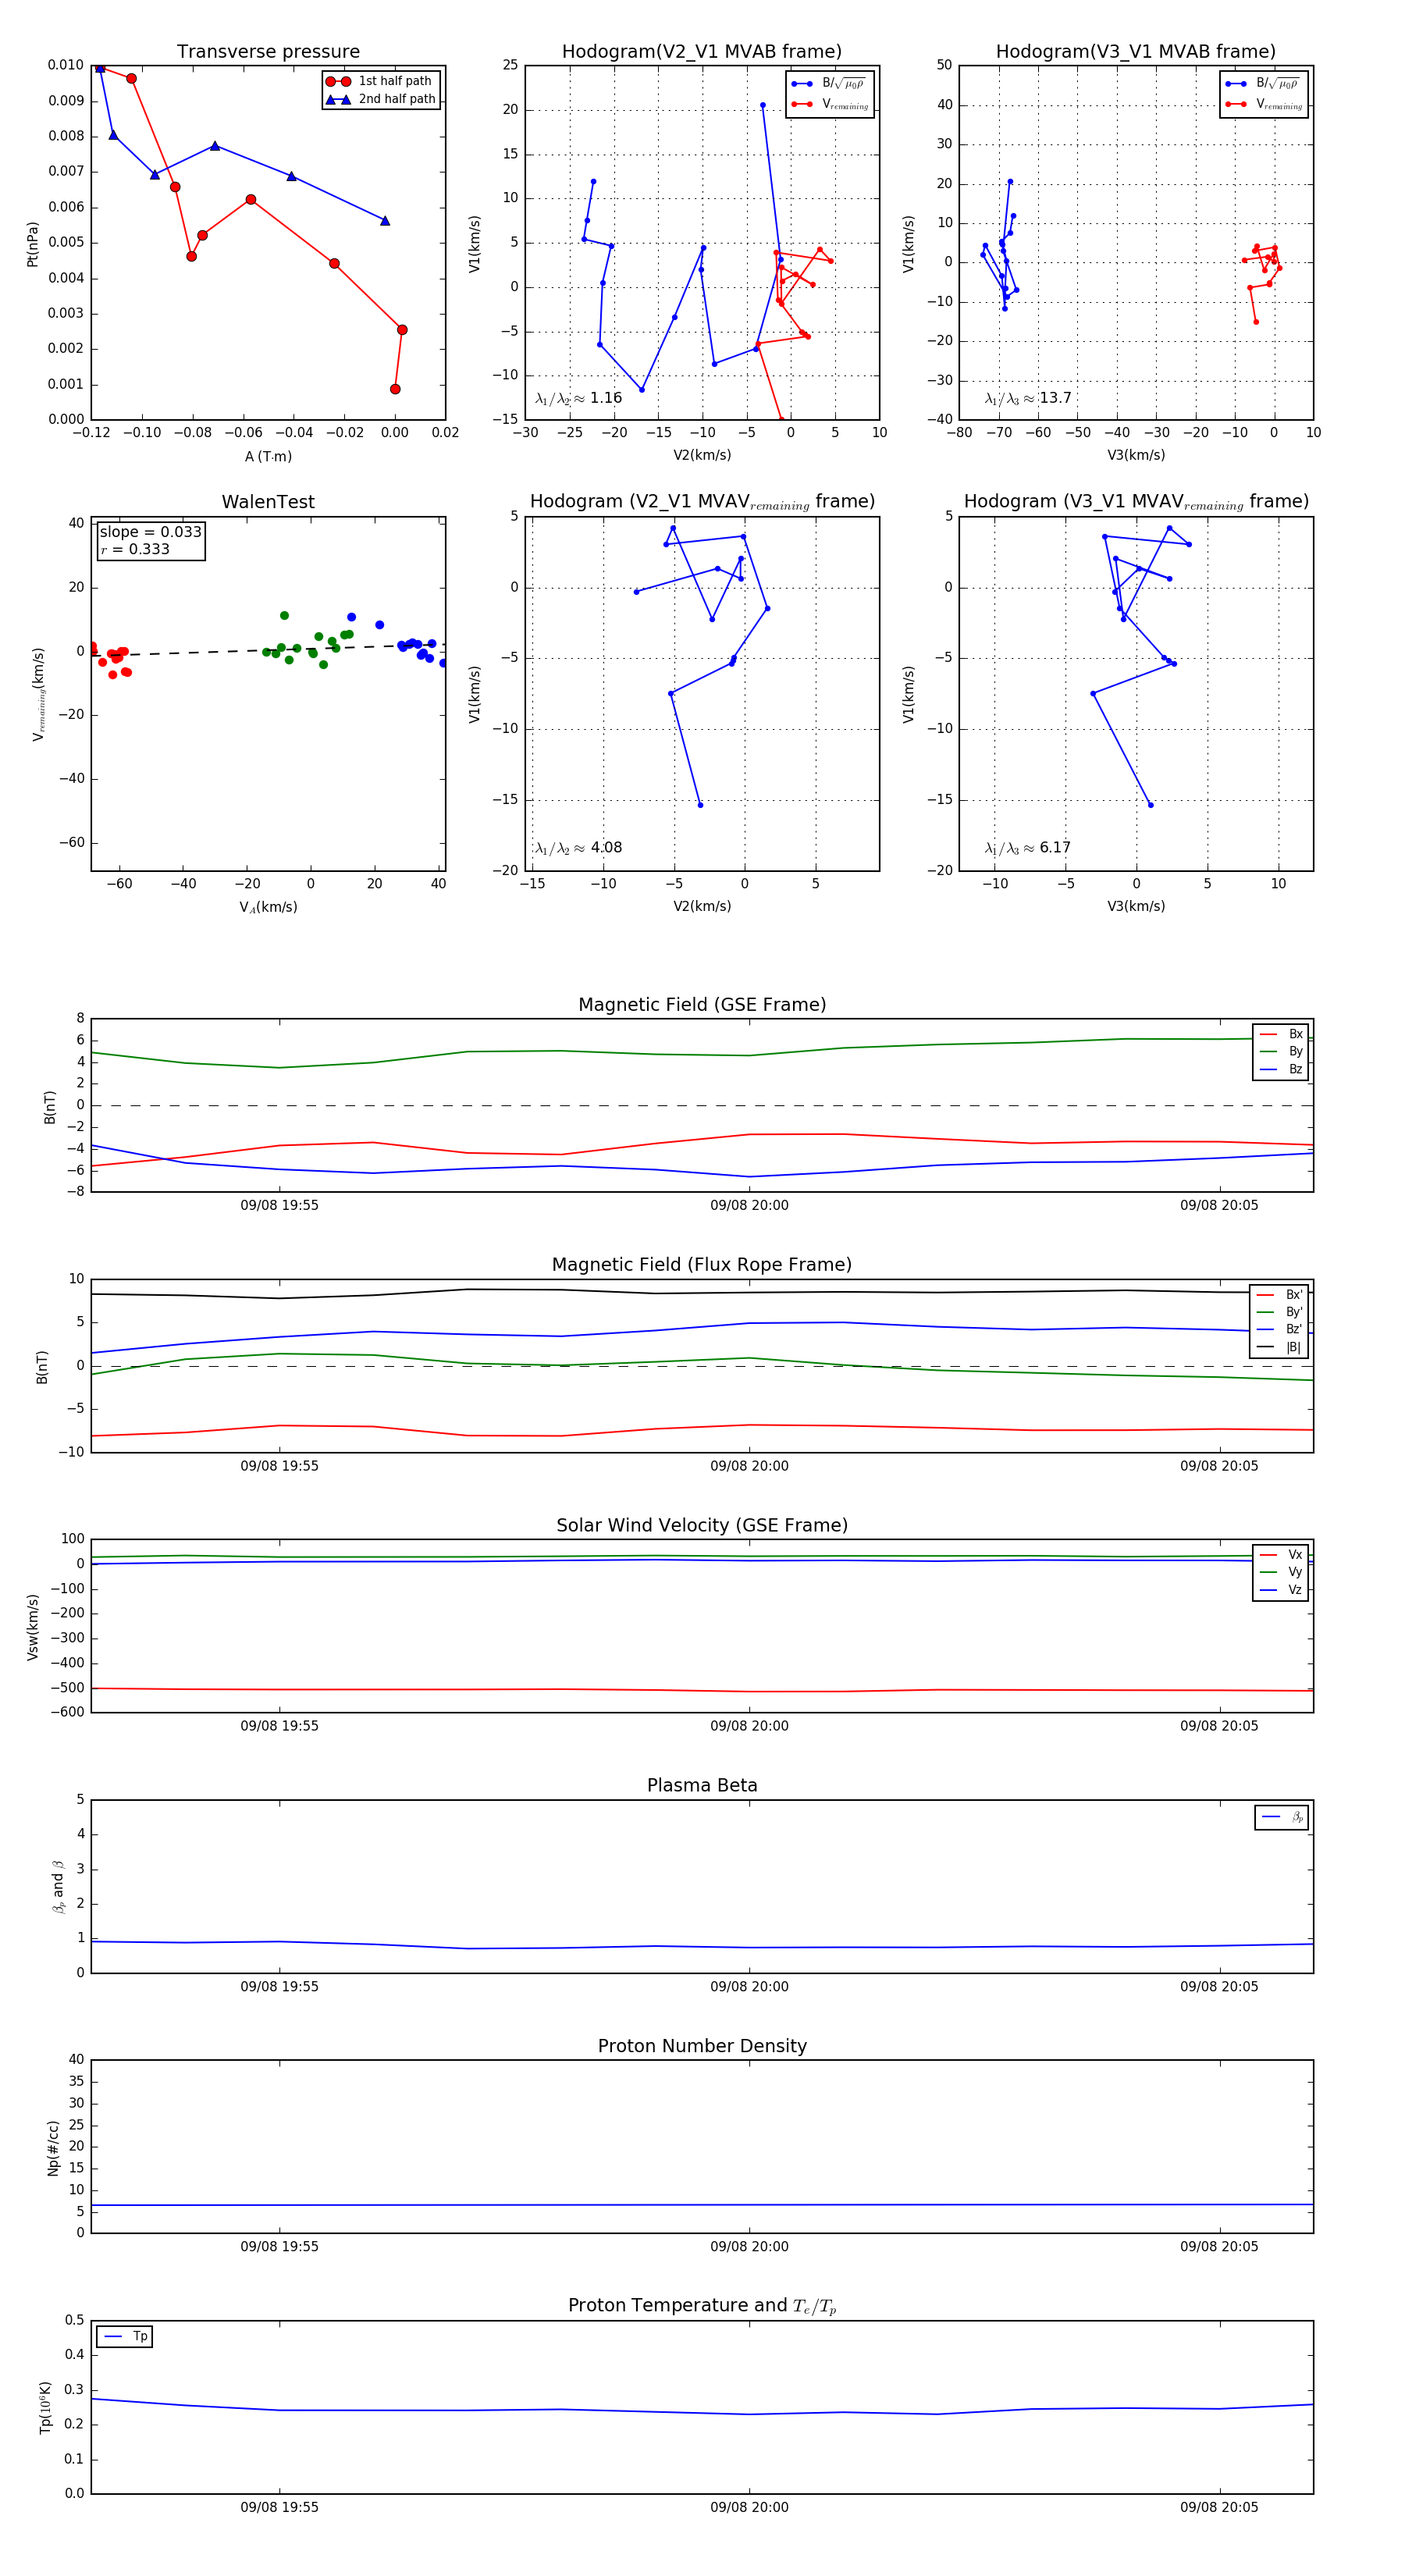Click the "r = 0.333" text
This screenshot has width=1405, height=2576.
click(x=134, y=549)
